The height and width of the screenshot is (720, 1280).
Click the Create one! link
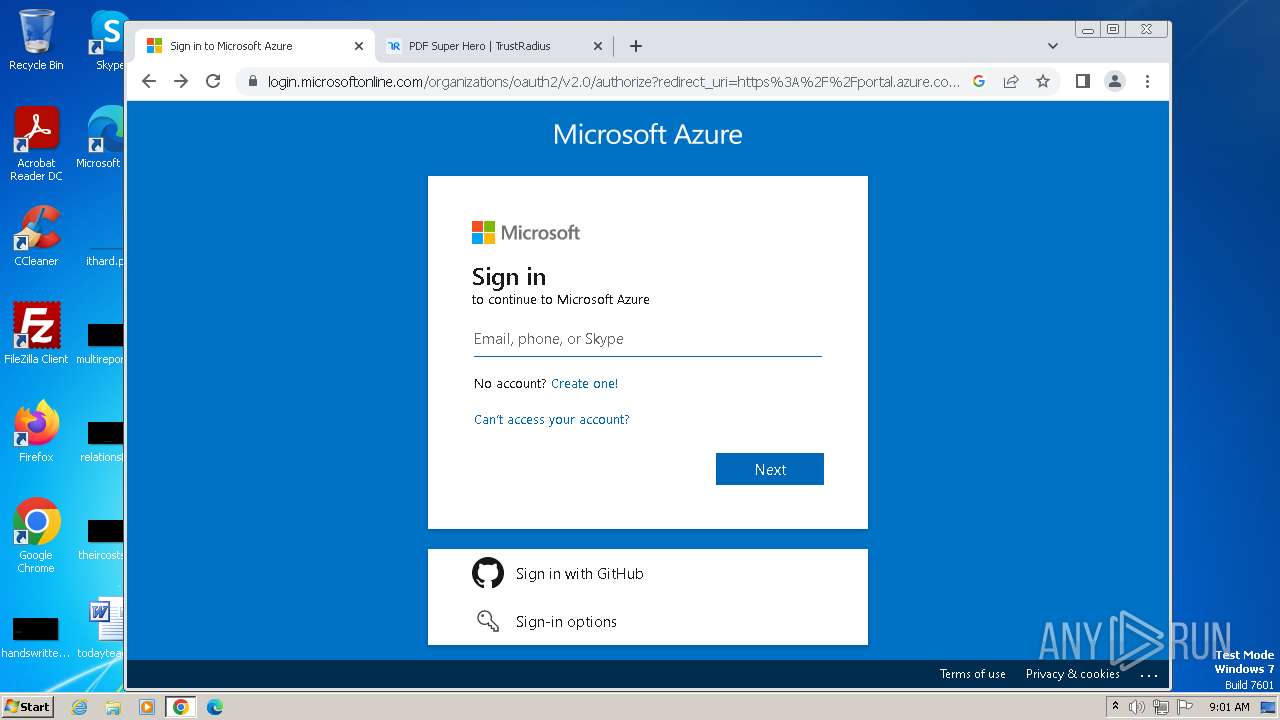click(584, 384)
